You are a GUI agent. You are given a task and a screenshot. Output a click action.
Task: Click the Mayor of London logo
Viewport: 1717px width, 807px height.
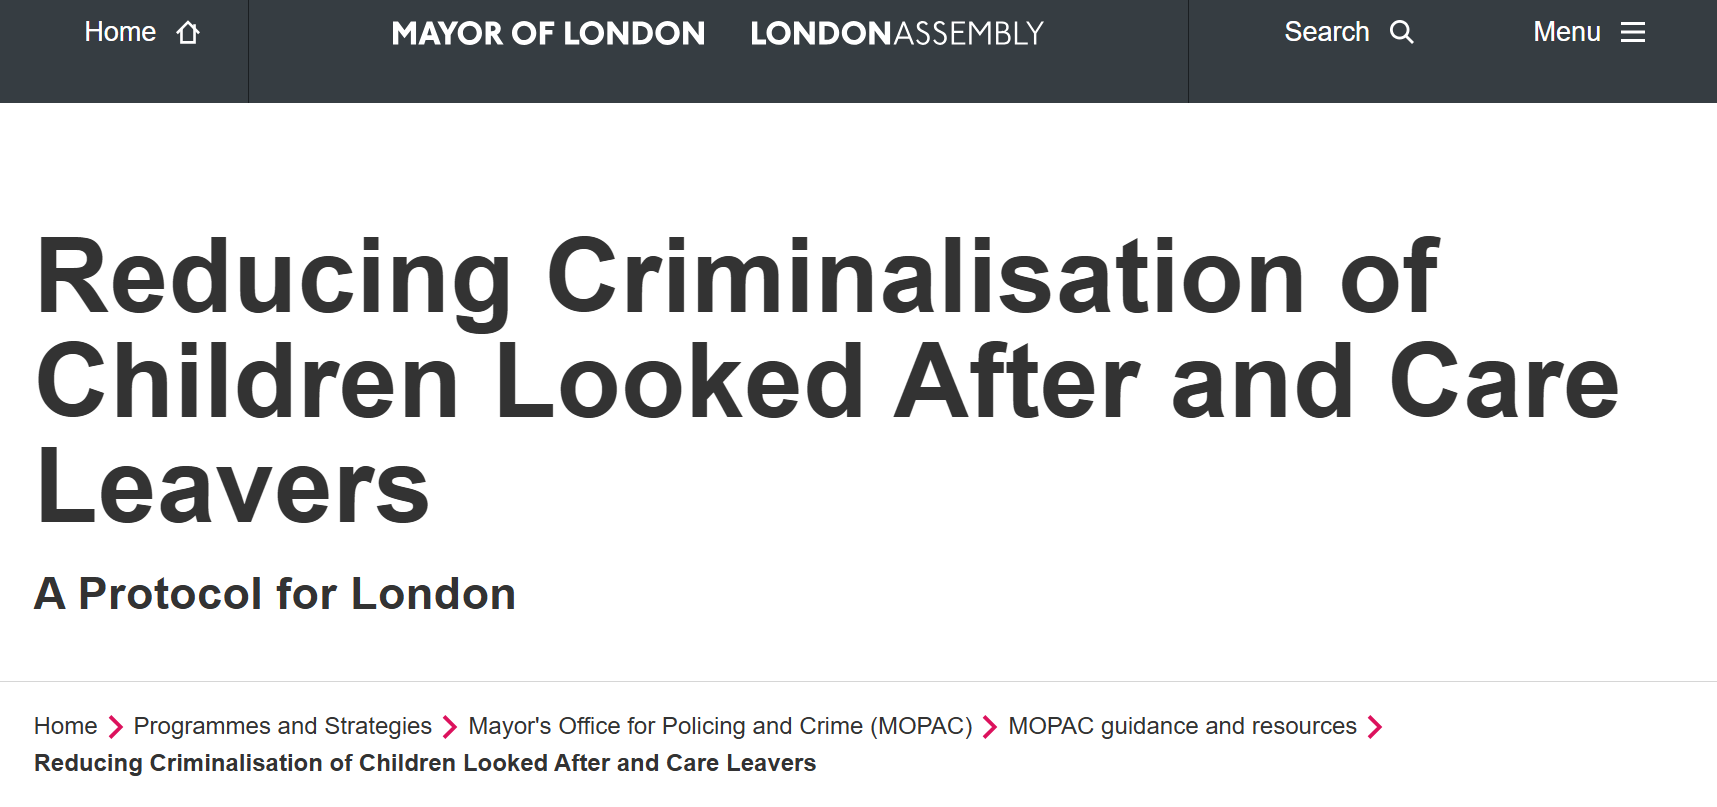pyautogui.click(x=548, y=34)
